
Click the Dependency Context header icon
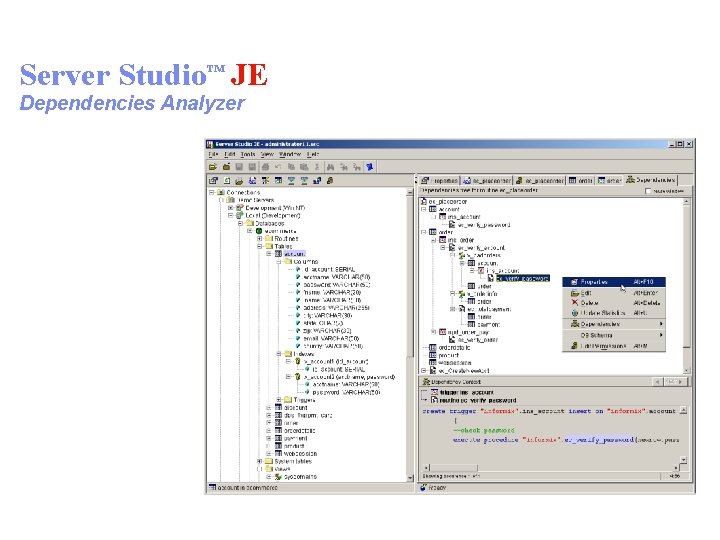(426, 382)
